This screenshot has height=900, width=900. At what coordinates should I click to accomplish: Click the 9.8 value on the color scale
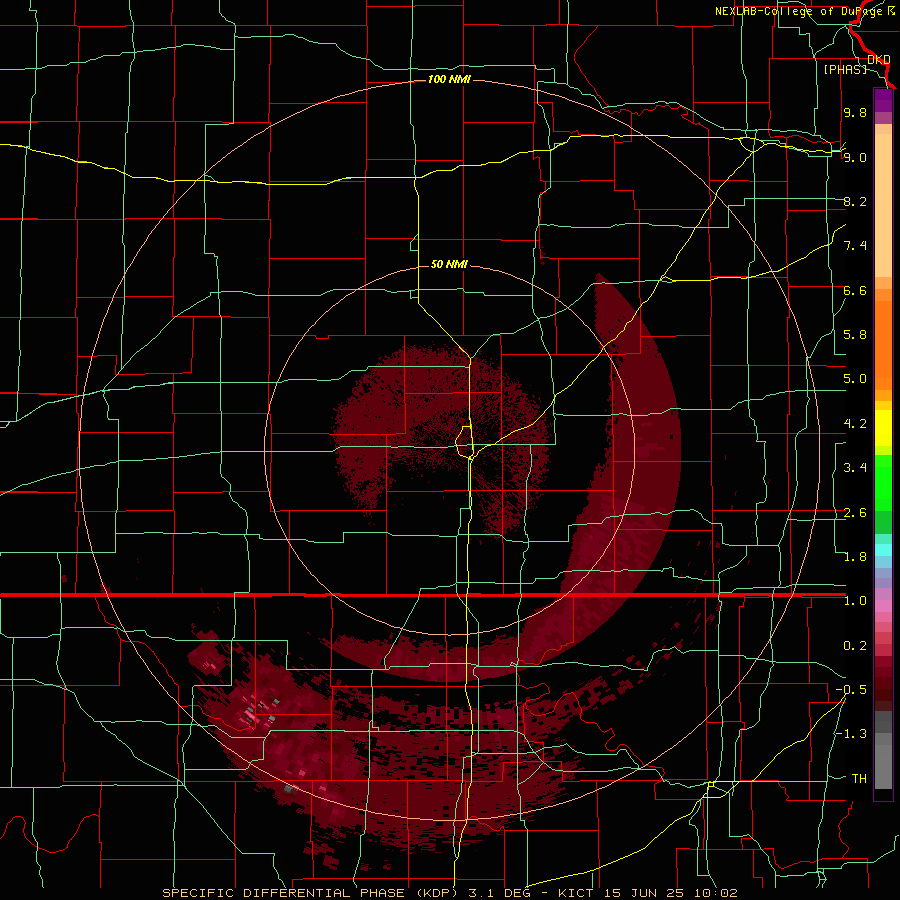coord(855,112)
